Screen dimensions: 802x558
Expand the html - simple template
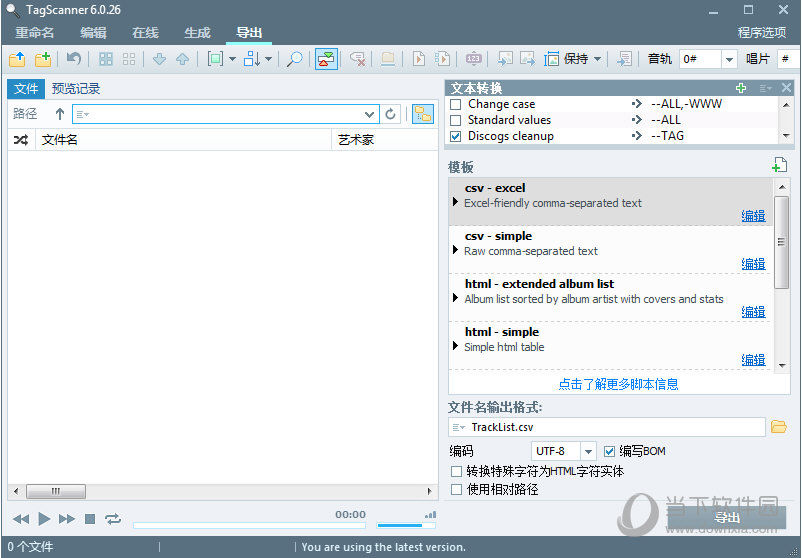455,346
